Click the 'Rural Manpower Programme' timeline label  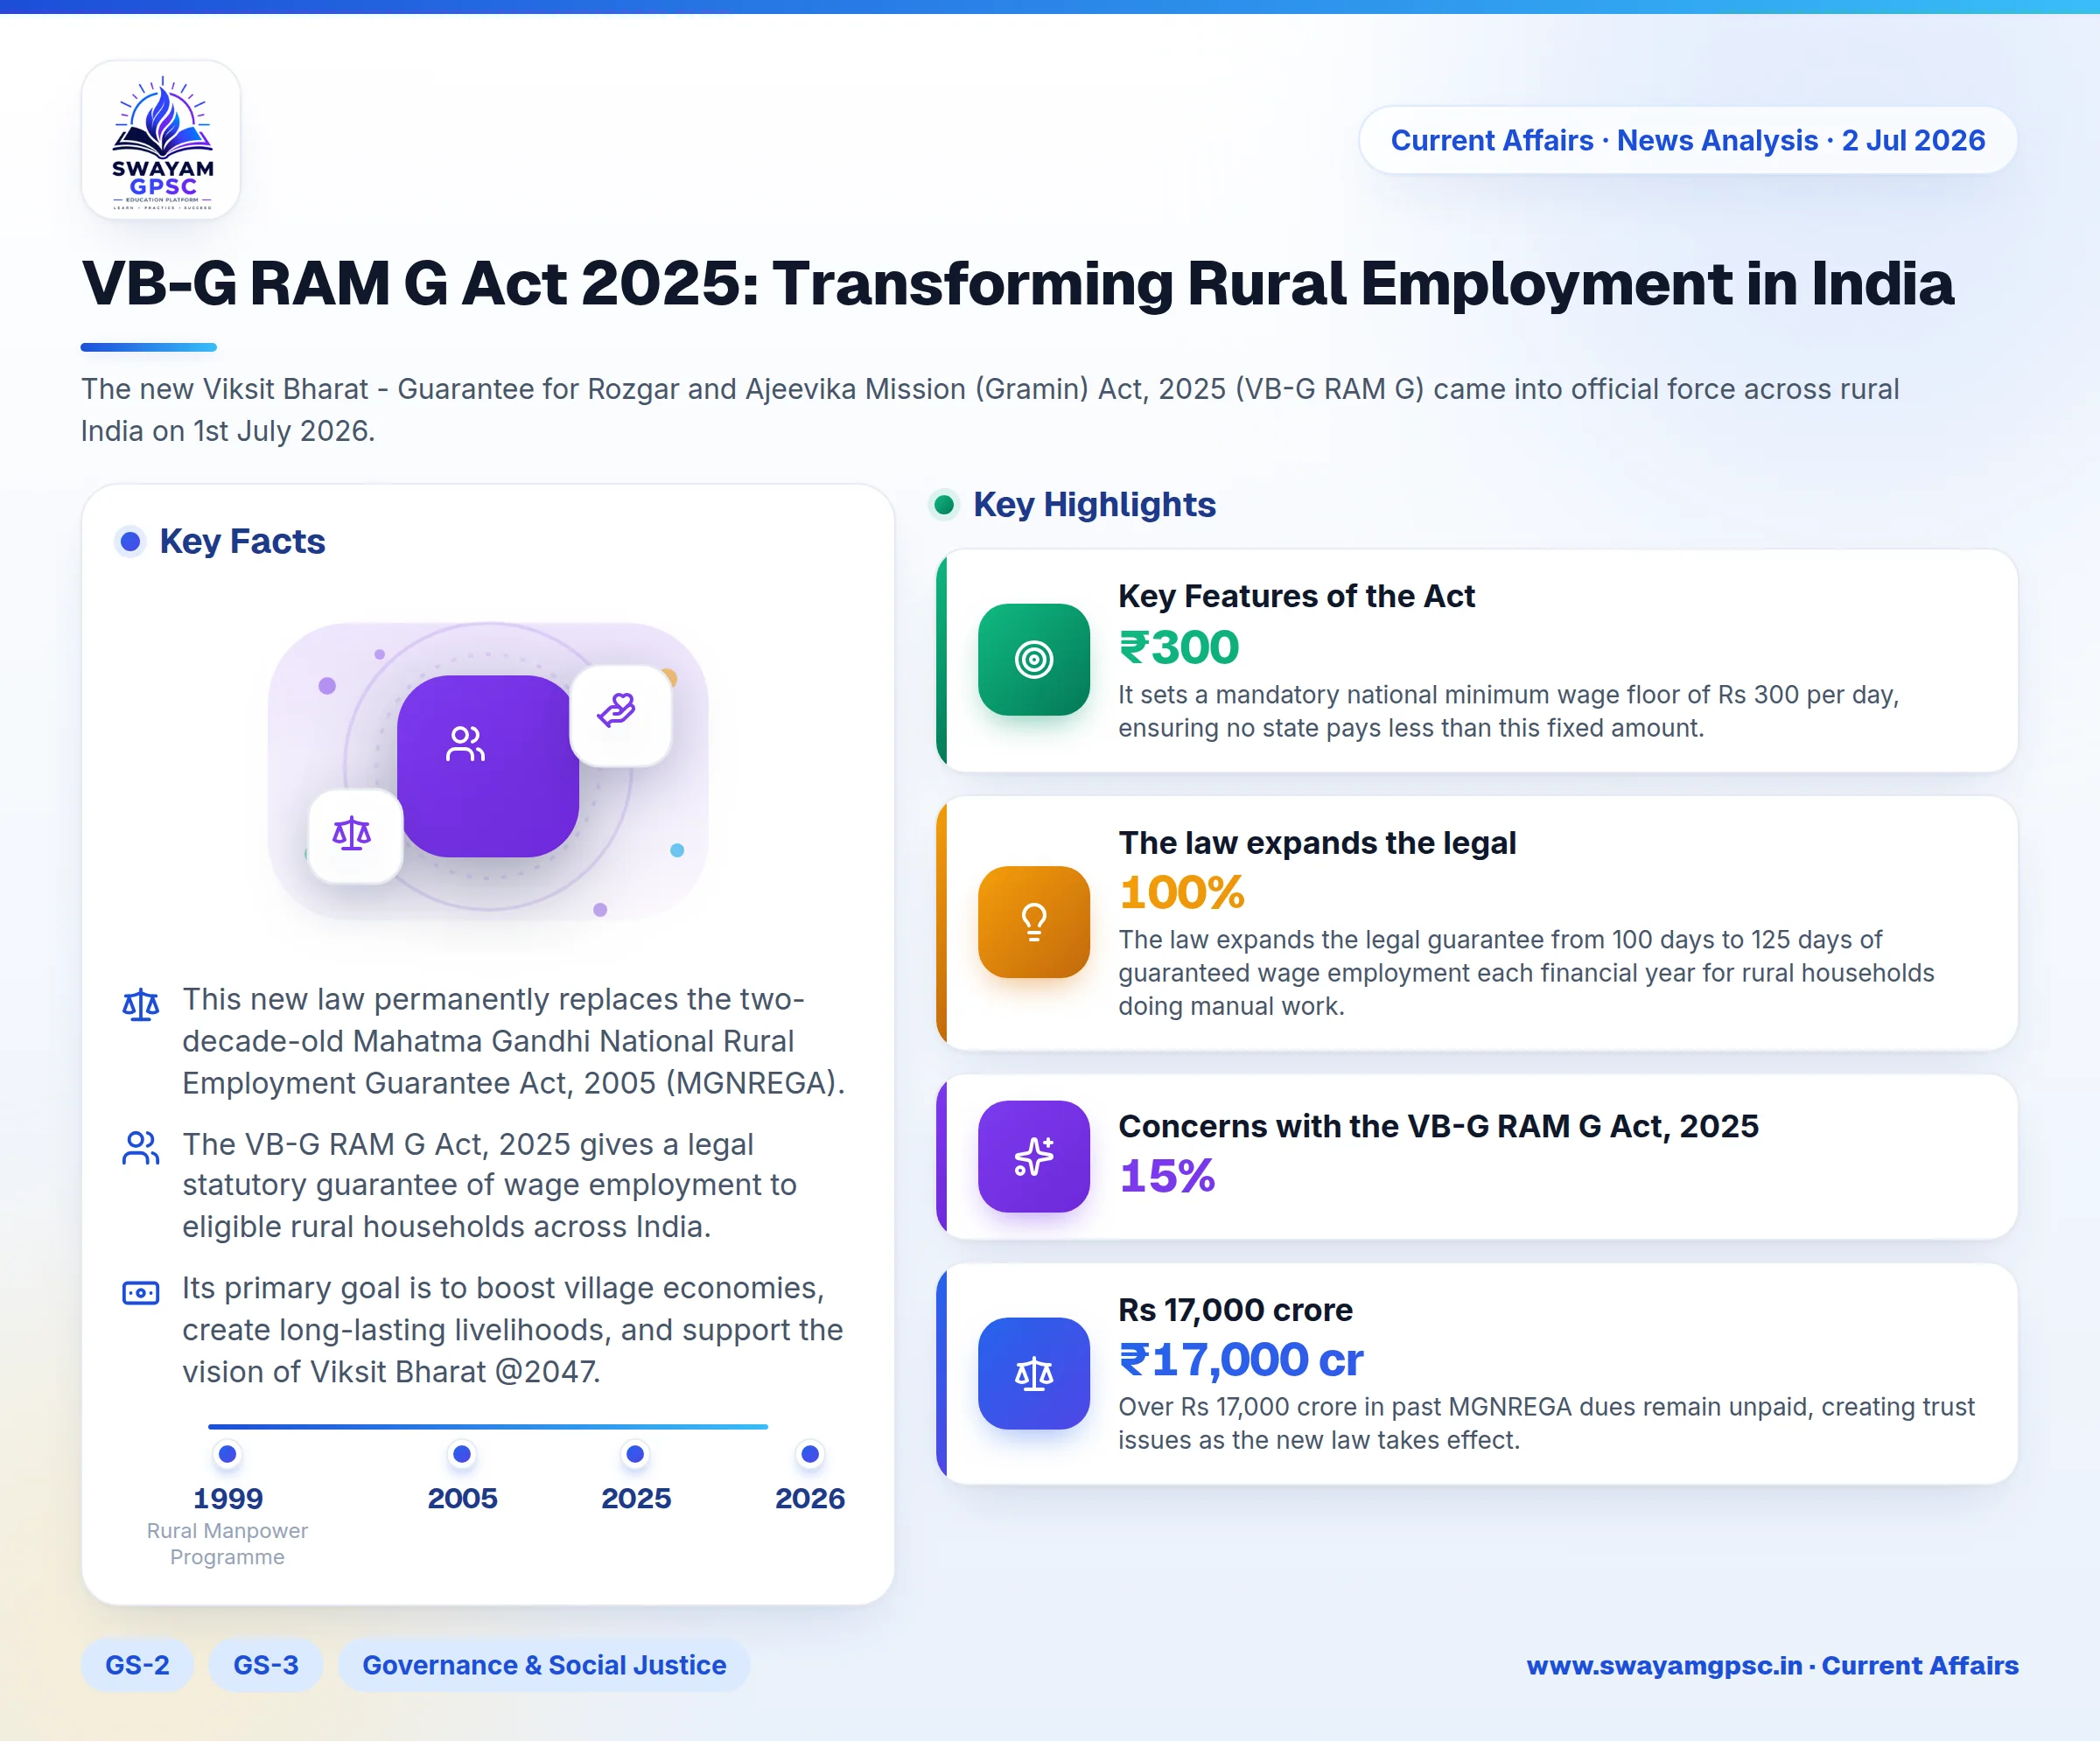[227, 1544]
